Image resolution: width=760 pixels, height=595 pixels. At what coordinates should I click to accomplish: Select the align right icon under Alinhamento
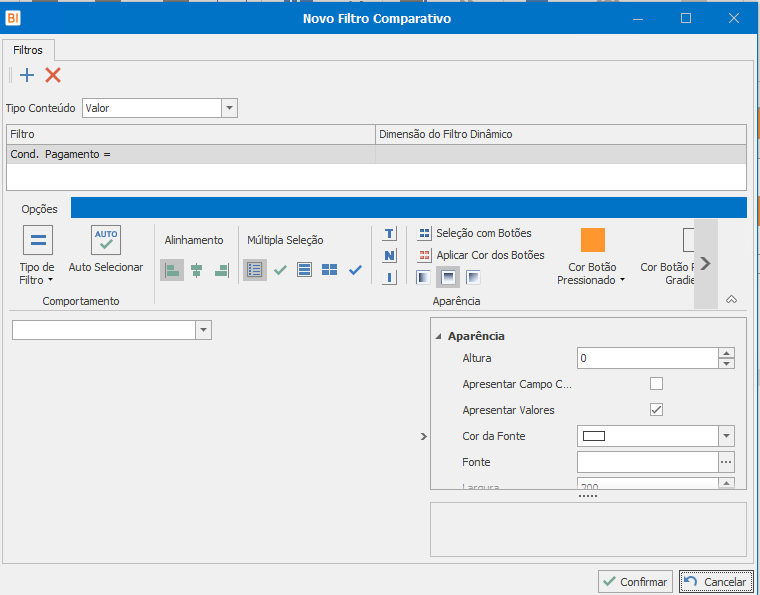(221, 270)
